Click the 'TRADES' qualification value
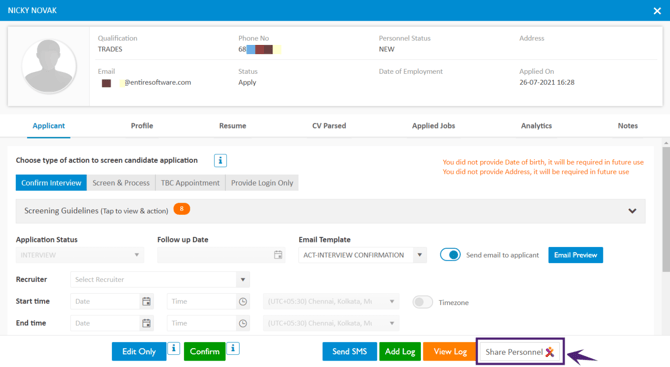This screenshot has height=367, width=670. point(110,49)
